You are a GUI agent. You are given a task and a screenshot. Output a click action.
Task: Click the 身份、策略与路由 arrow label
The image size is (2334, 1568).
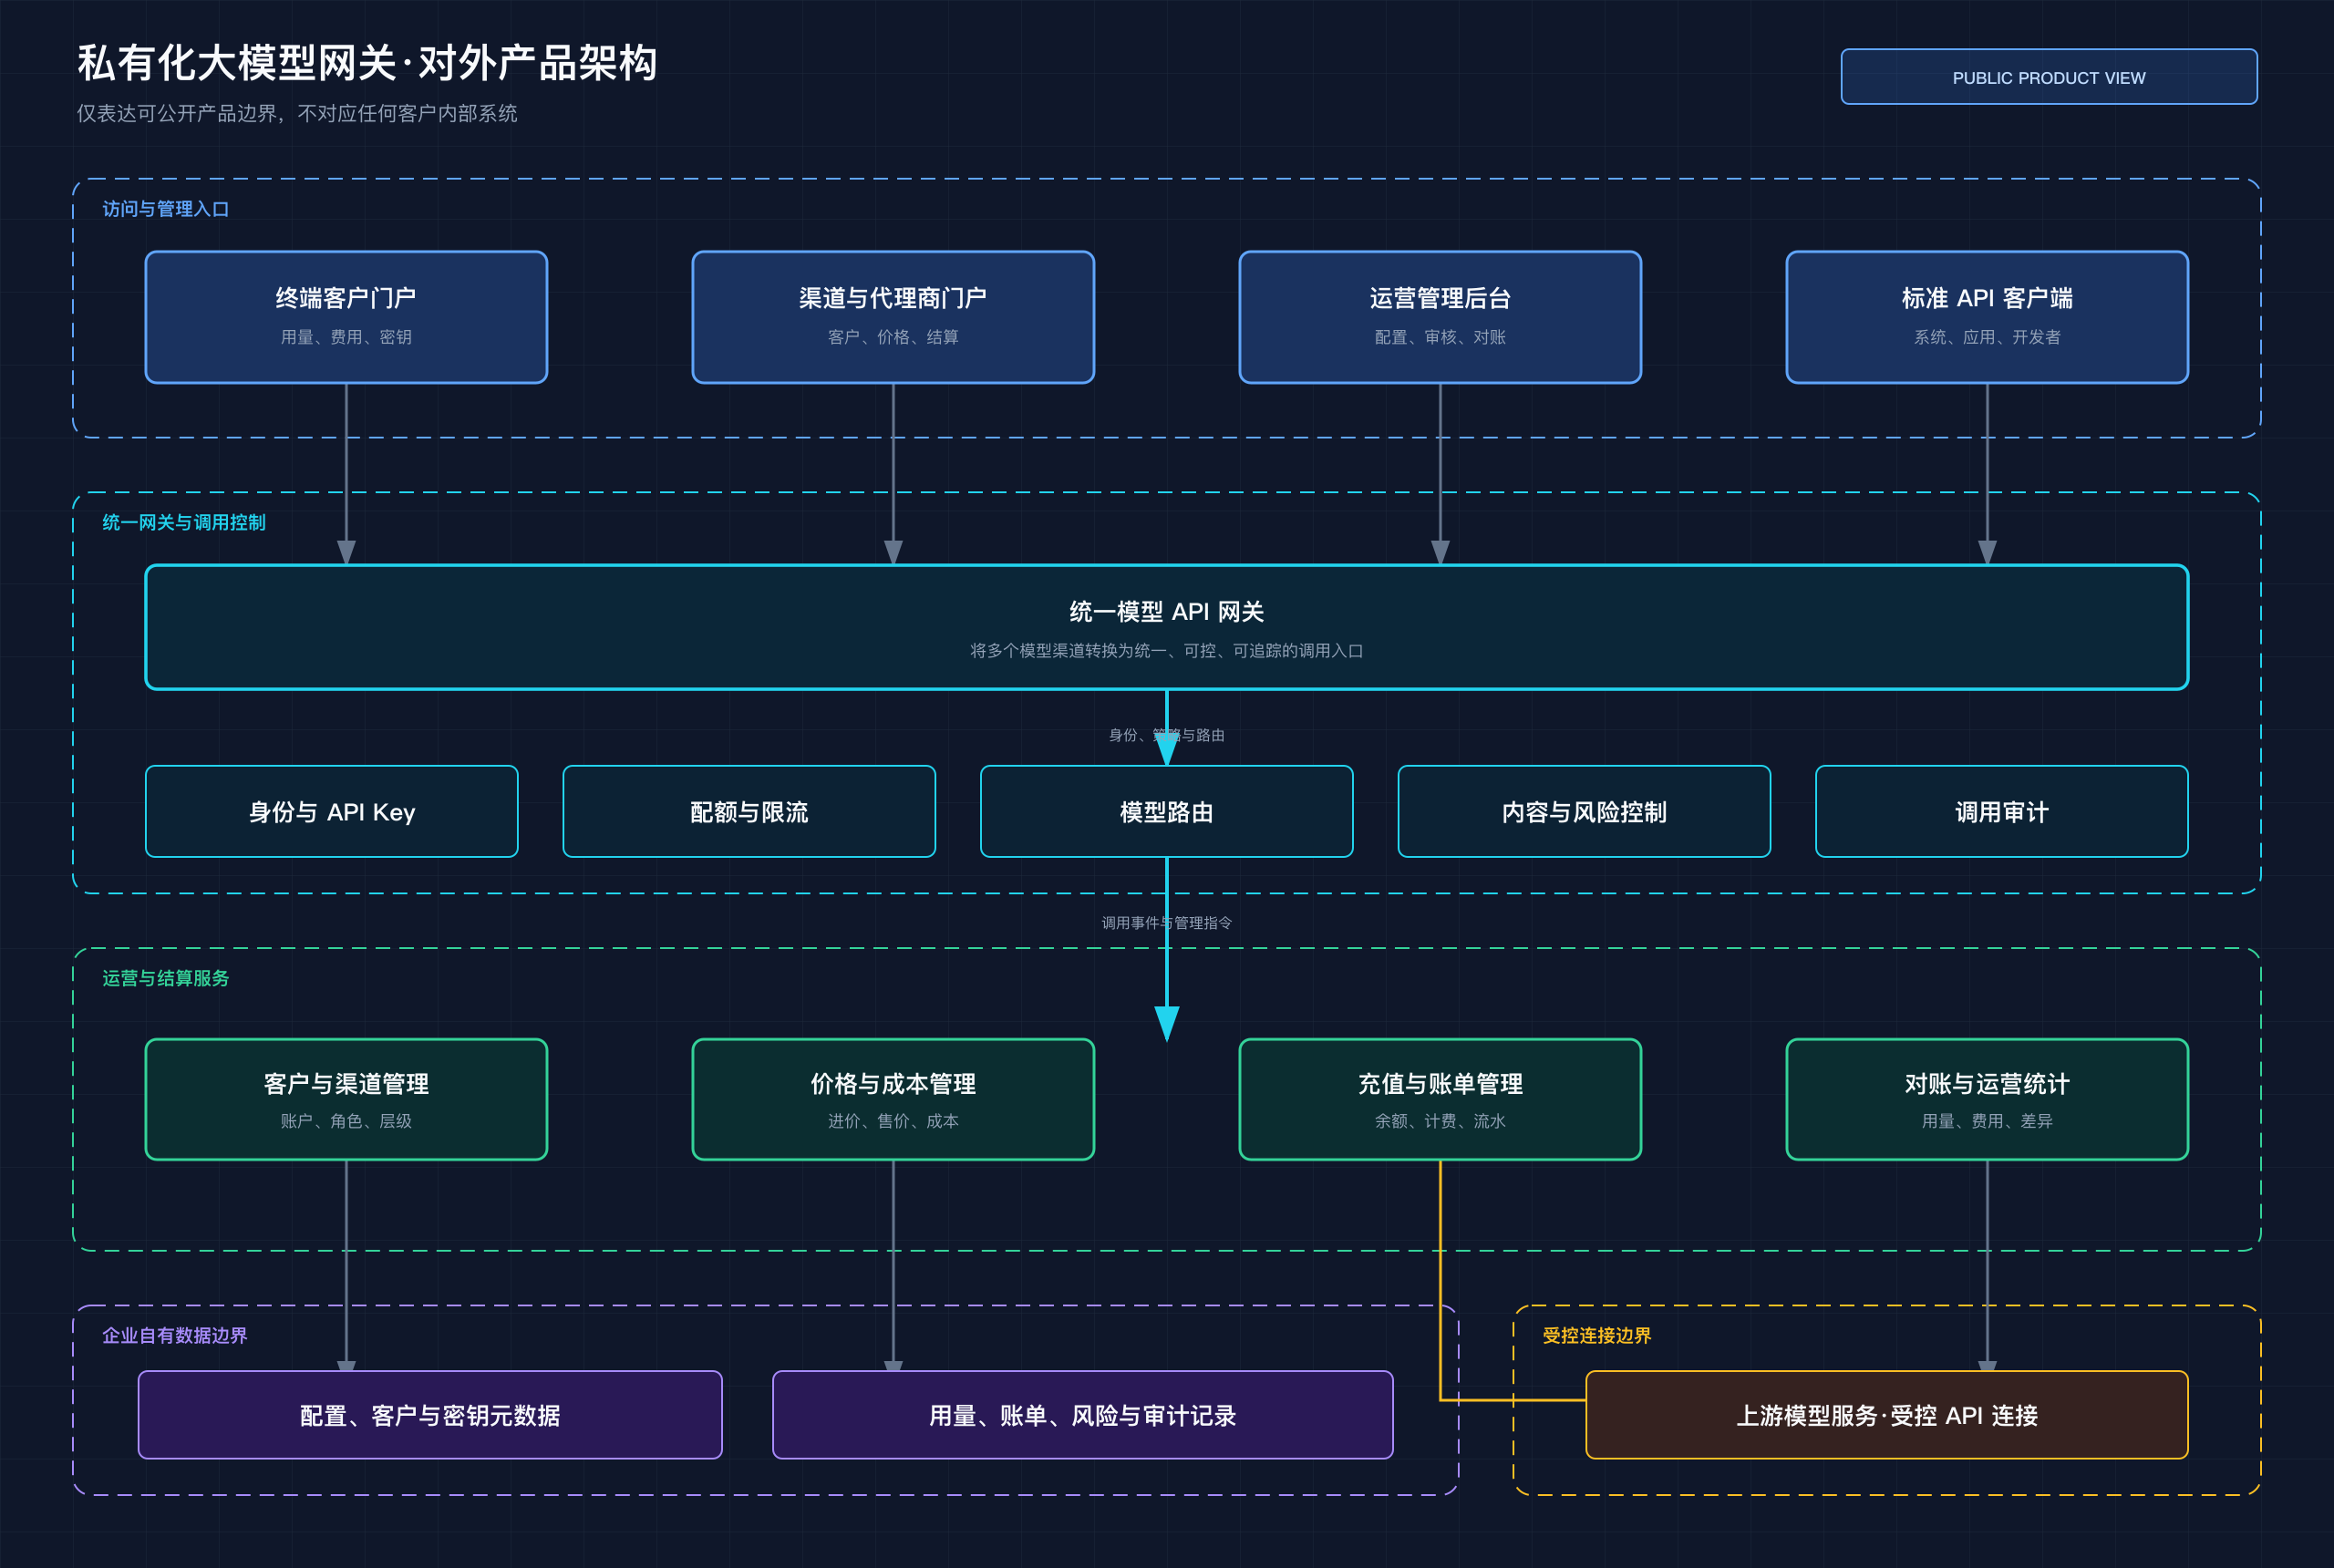1167,735
